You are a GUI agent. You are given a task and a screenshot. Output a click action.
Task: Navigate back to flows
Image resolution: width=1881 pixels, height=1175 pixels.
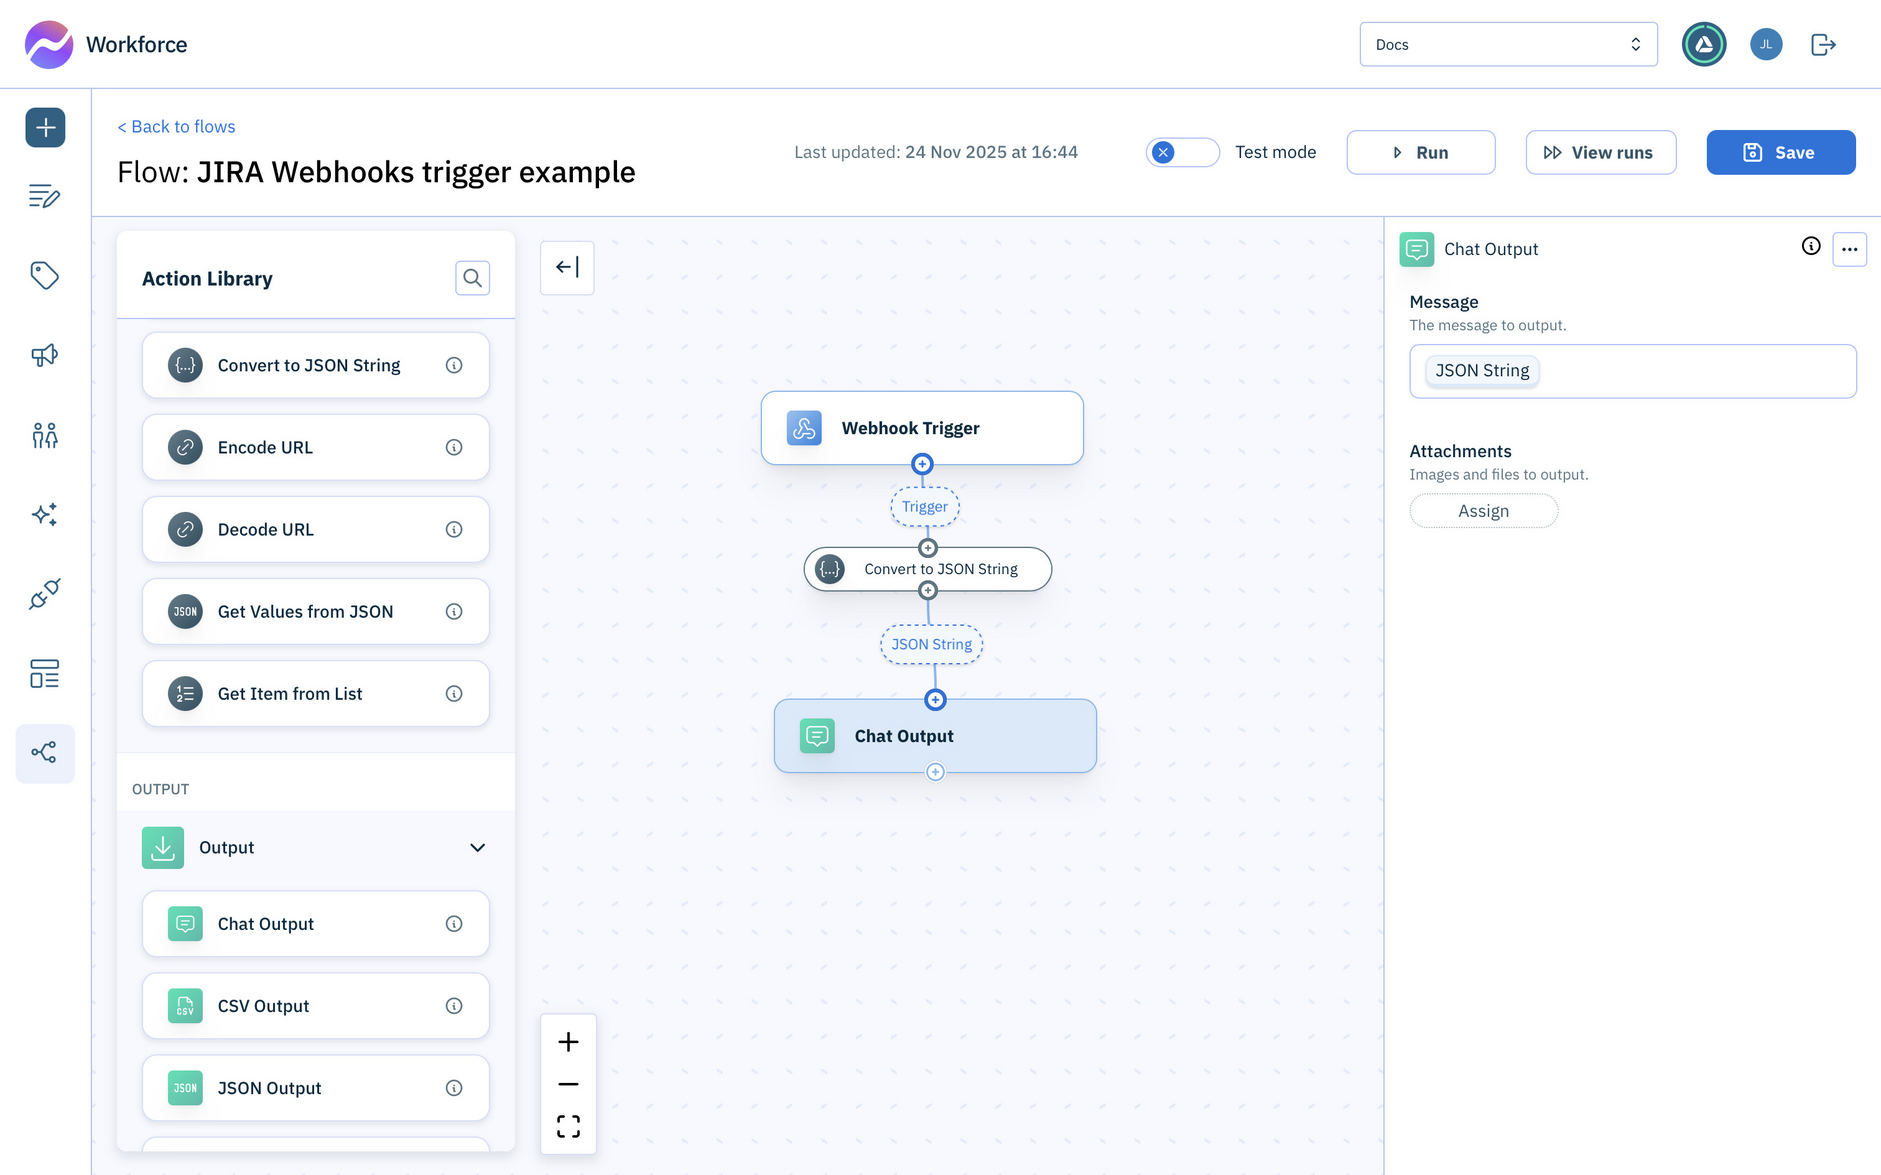176,126
